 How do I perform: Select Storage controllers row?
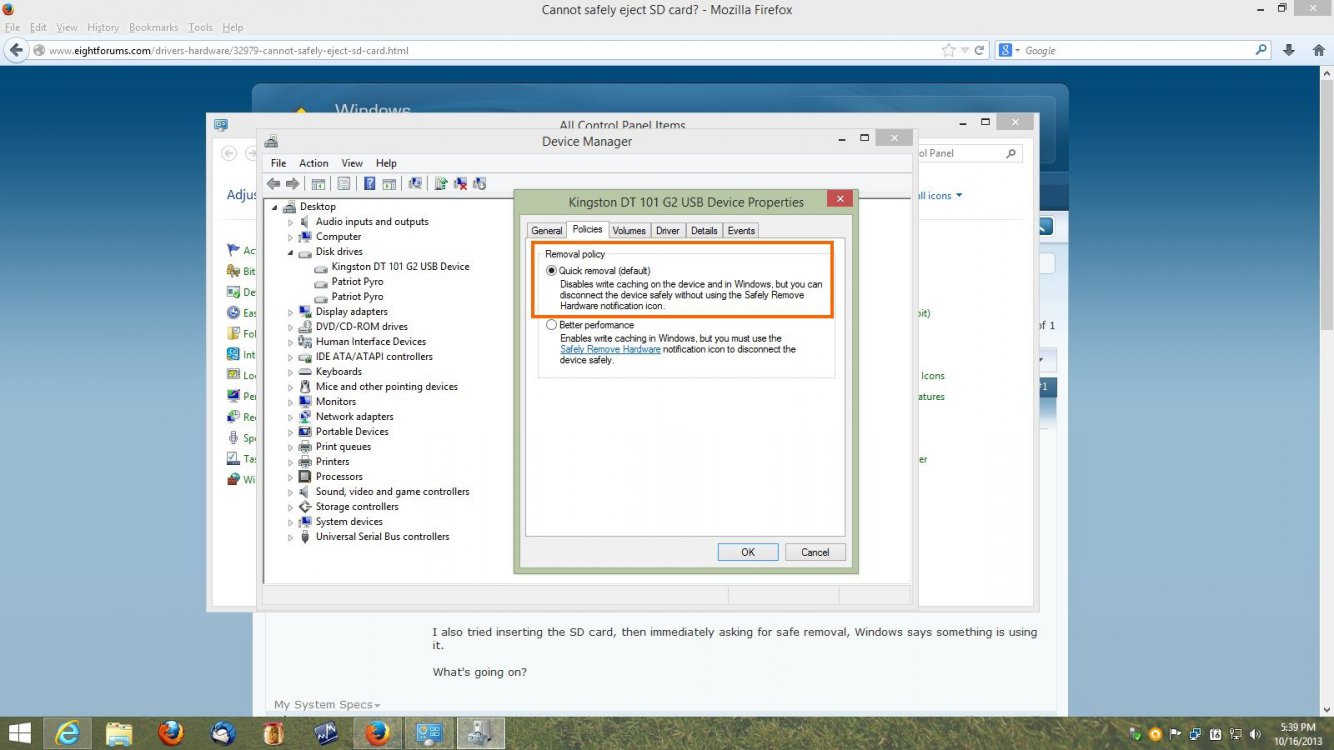coord(357,507)
